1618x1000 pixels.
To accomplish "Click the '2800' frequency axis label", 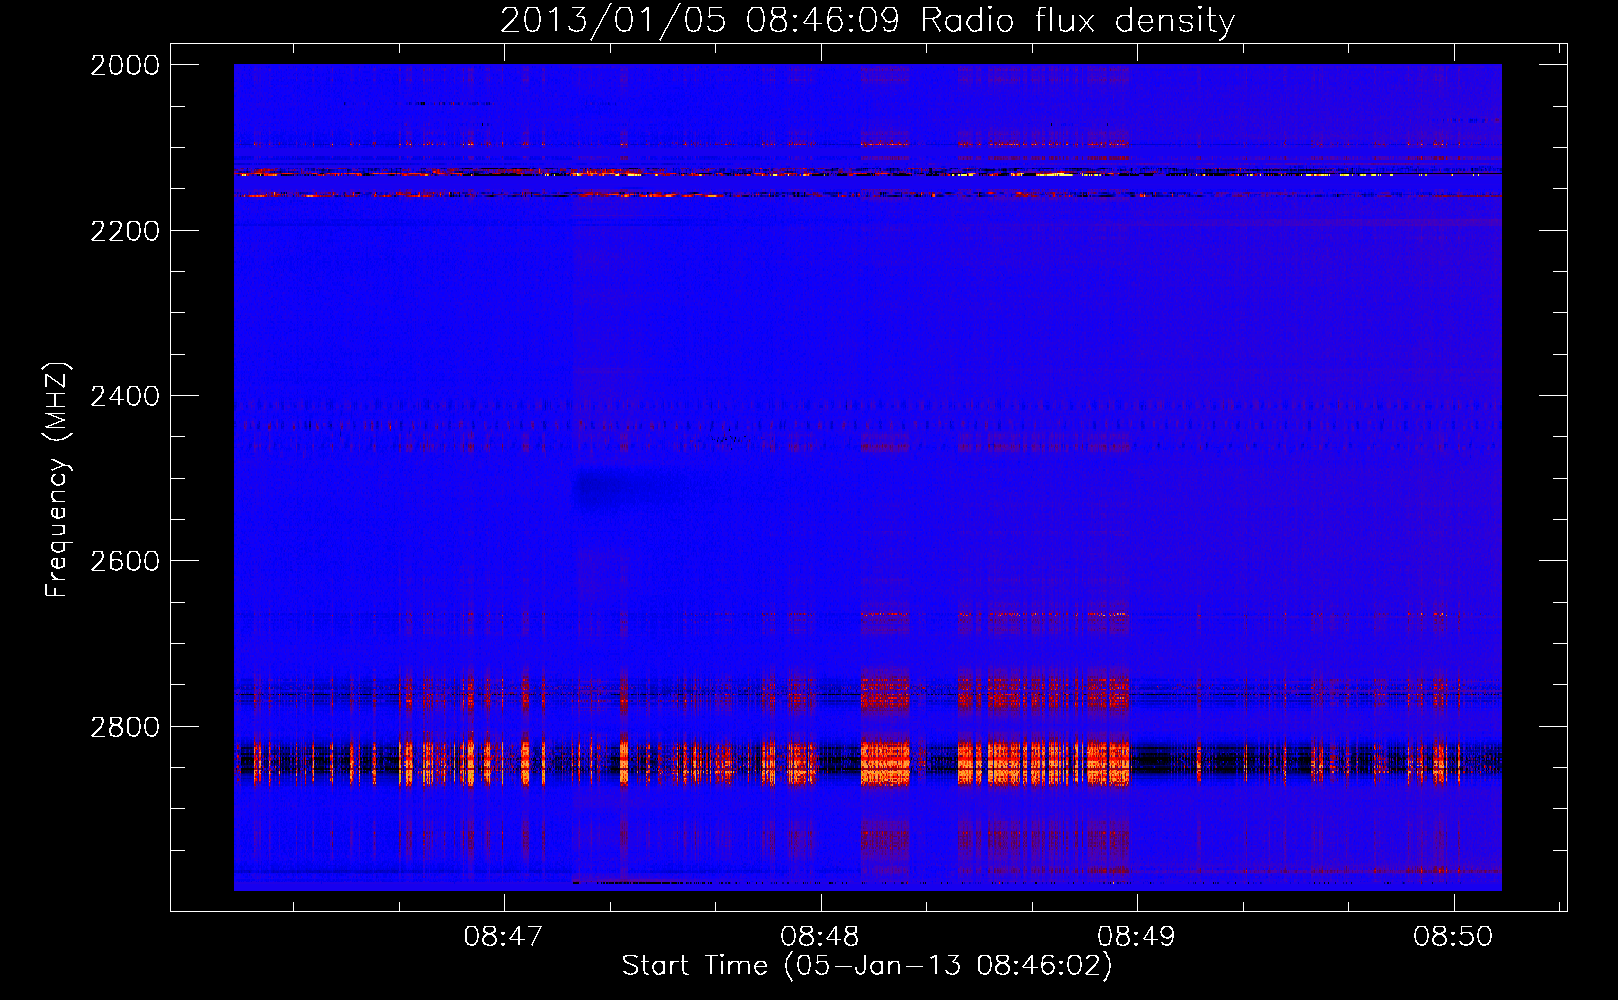I will (125, 727).
